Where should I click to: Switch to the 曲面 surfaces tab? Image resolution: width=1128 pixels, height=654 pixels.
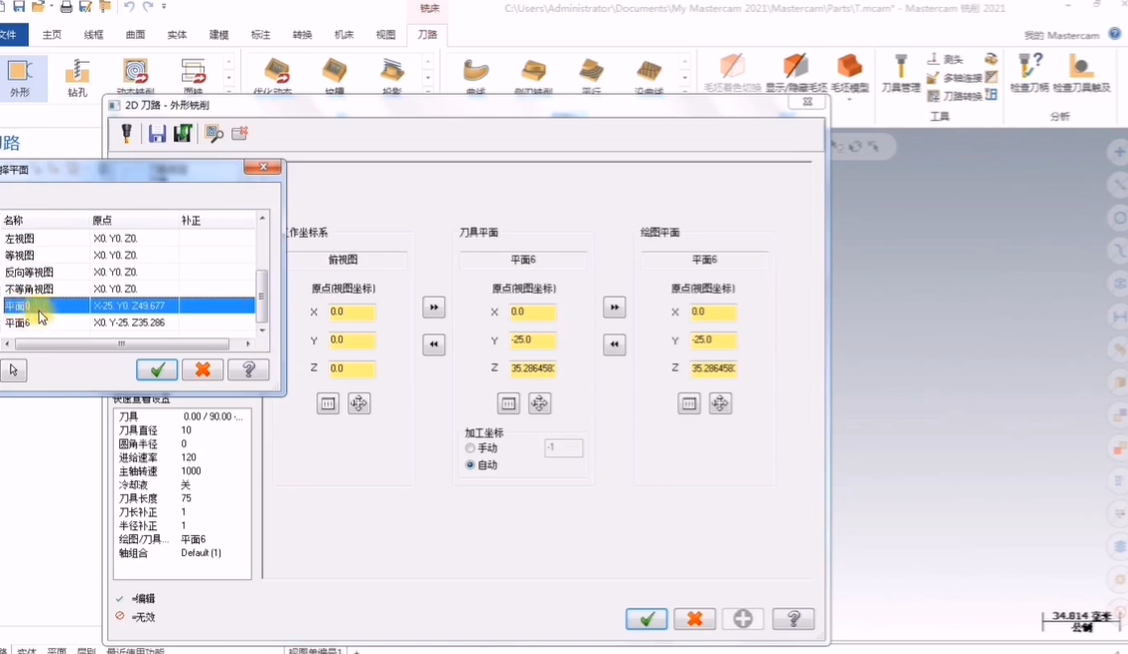coord(135,35)
